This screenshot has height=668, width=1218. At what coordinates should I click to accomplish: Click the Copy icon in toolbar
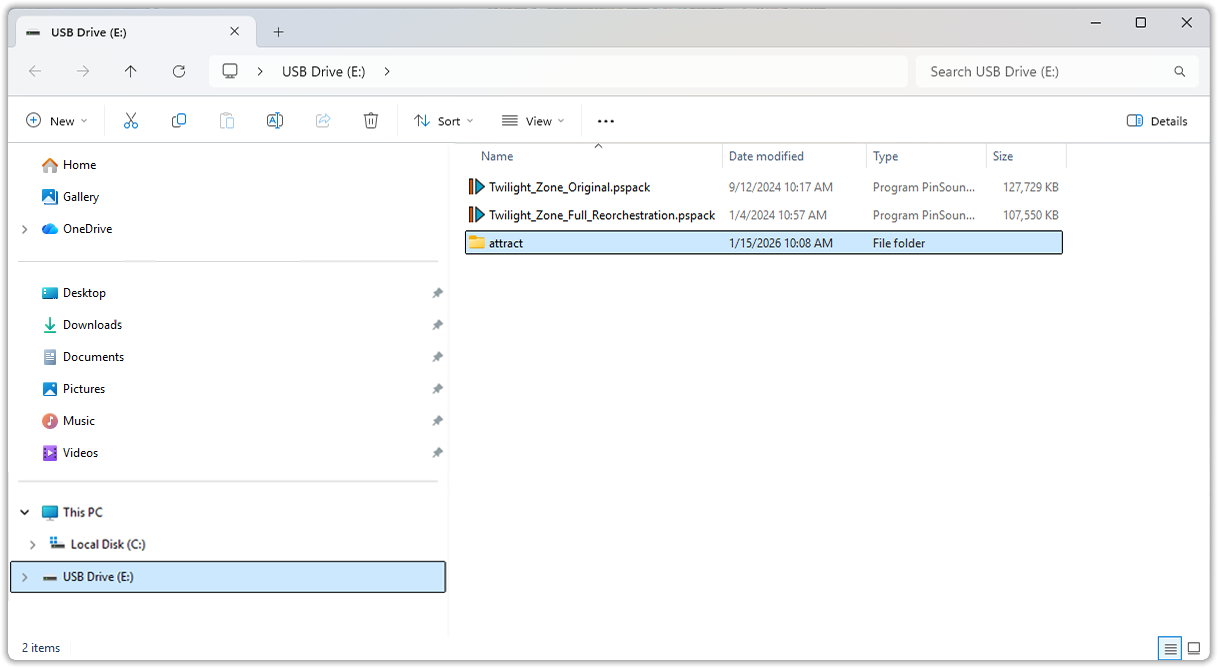pos(179,121)
